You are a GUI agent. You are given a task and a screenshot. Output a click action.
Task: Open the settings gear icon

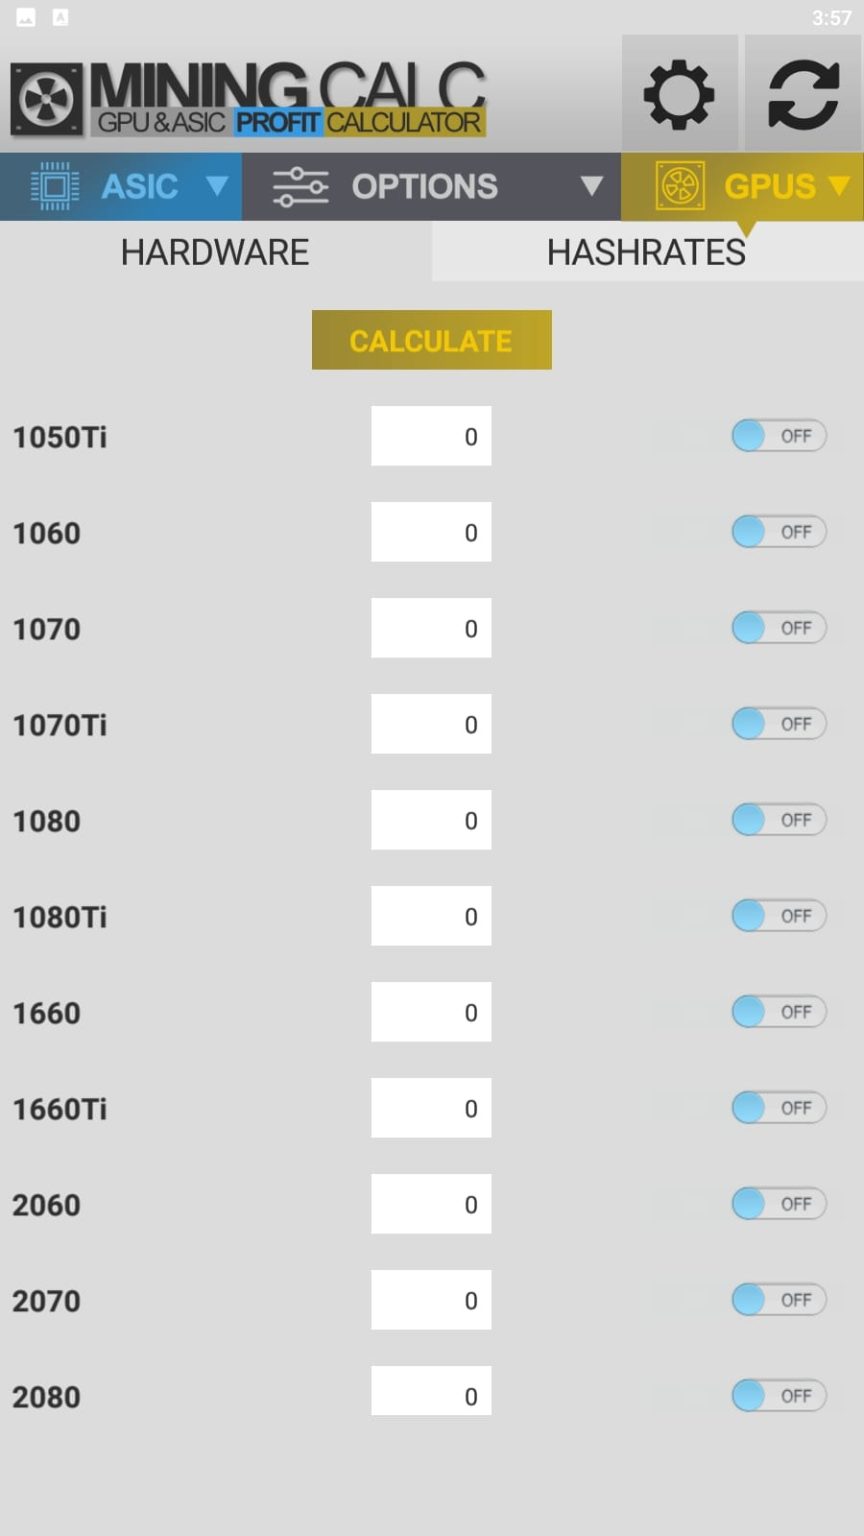coord(680,93)
